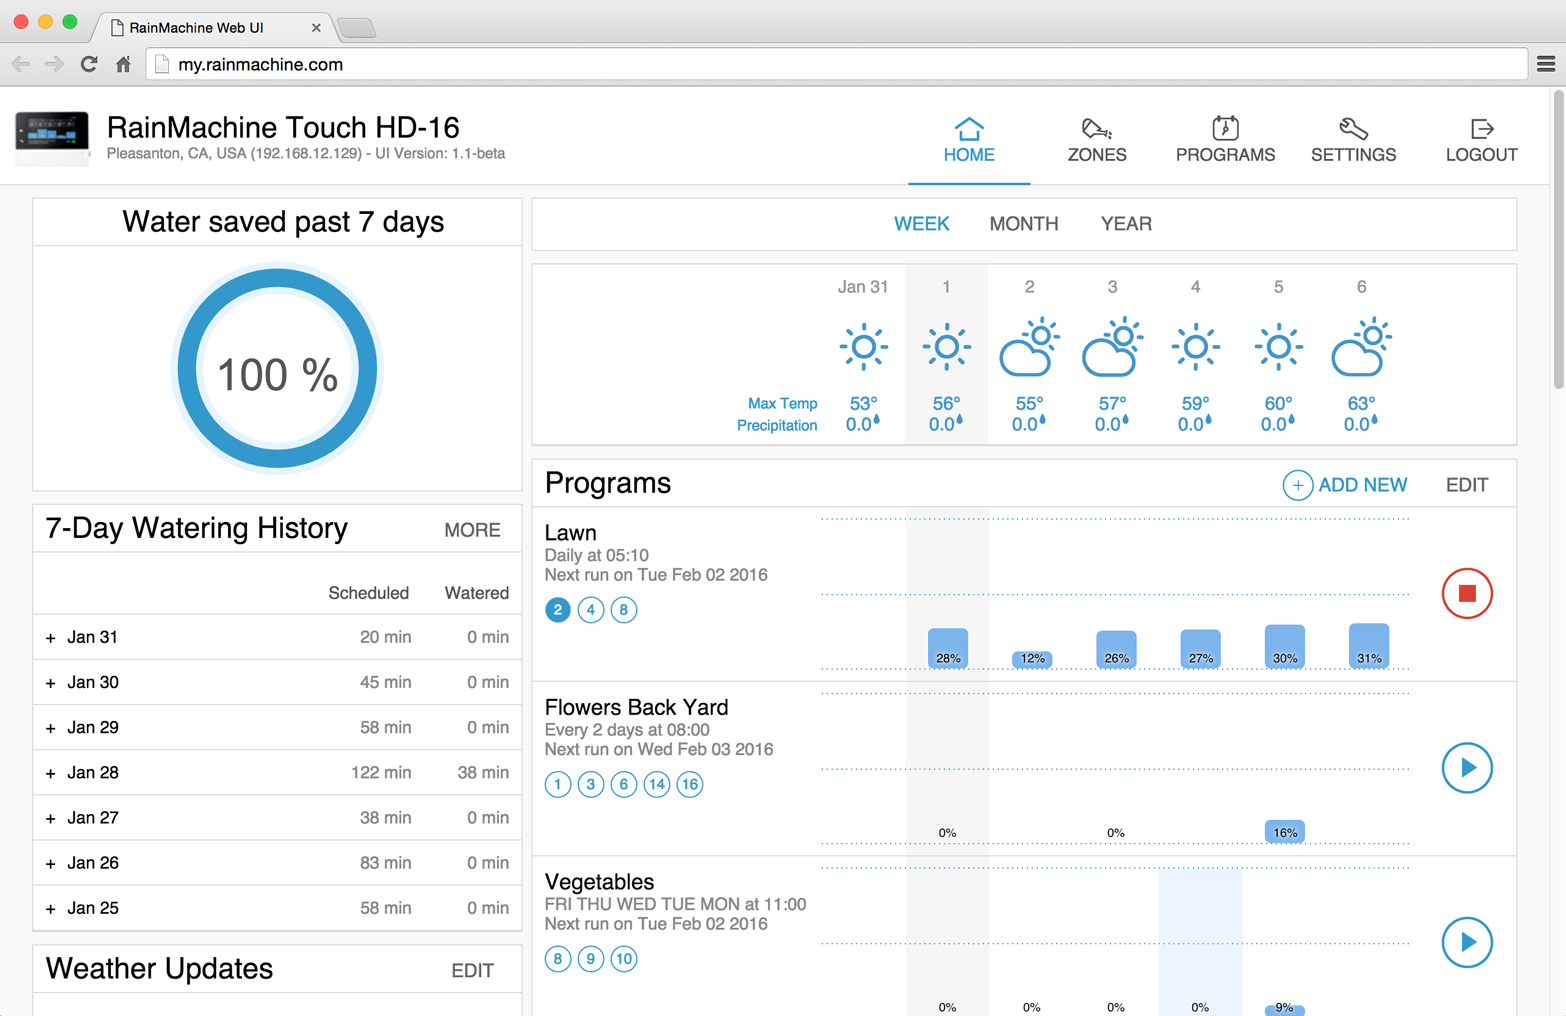Viewport: 1566px width, 1016px height.
Task: Go to the Zones section
Action: (x=1097, y=140)
